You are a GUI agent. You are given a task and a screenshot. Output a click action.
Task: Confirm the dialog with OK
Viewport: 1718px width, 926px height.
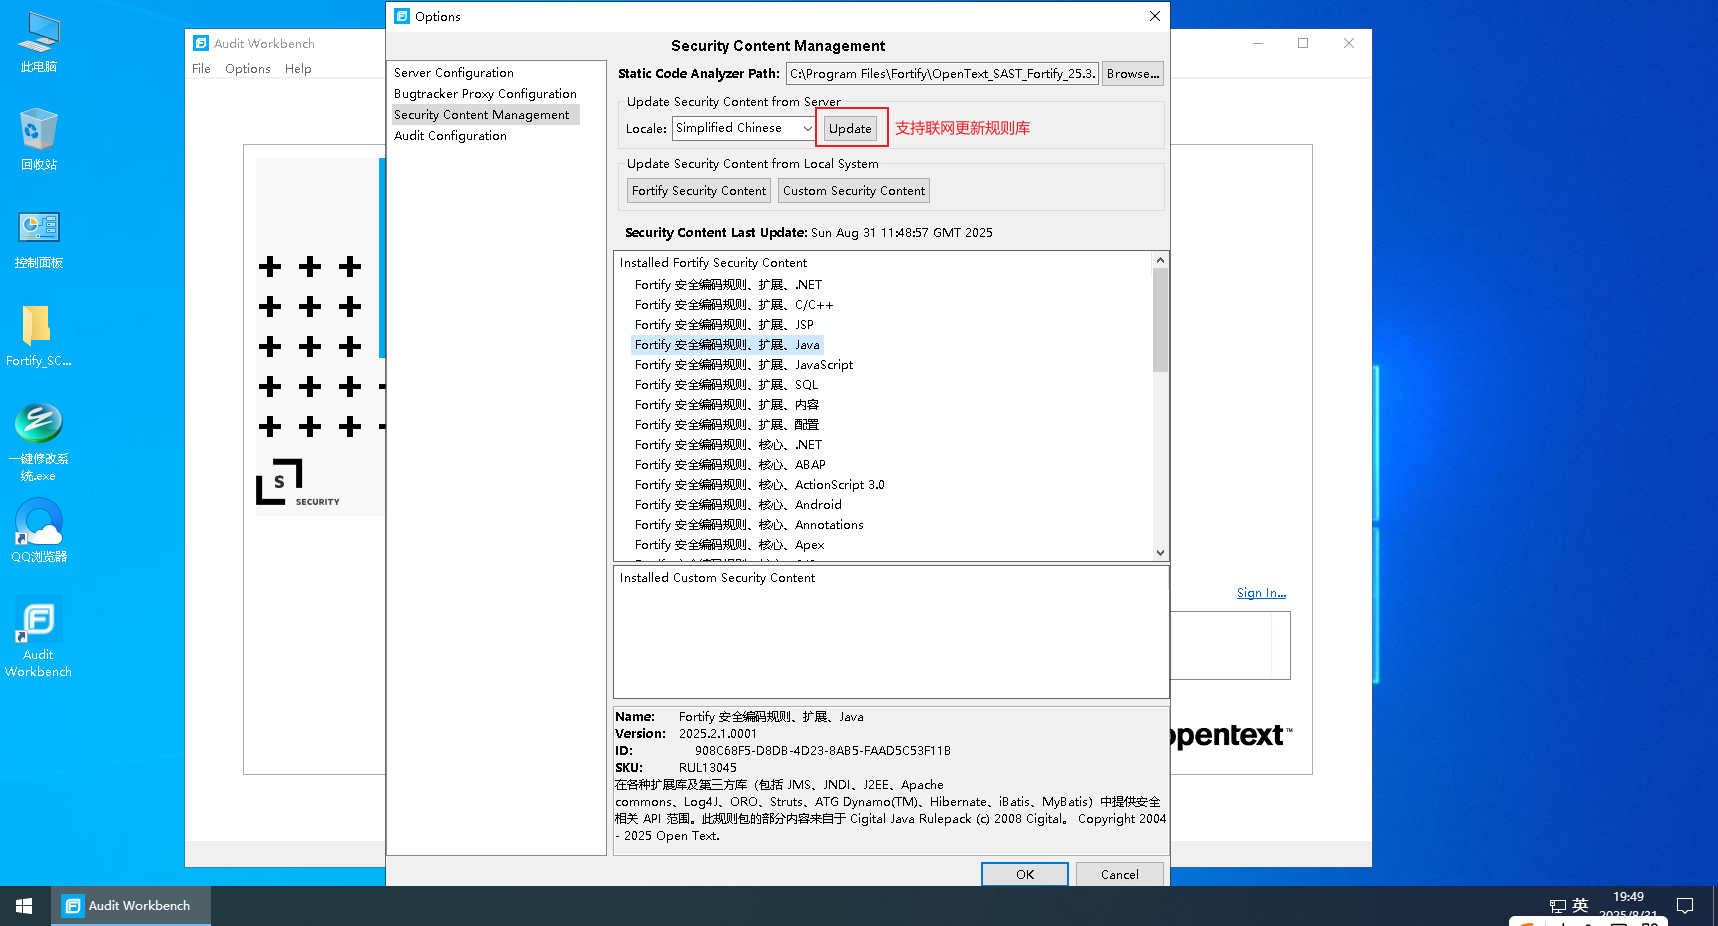[x=1025, y=874]
